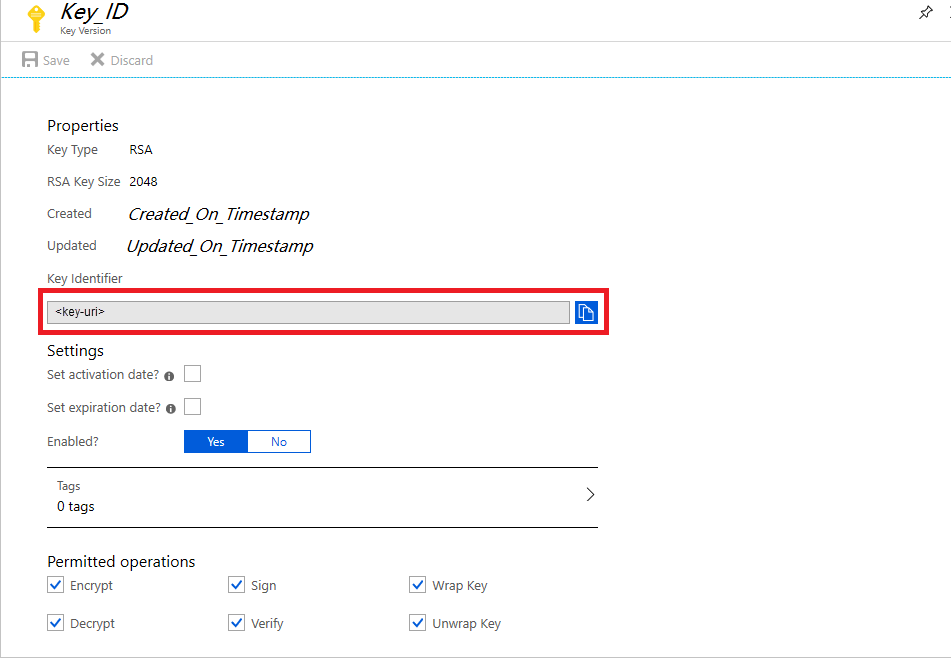
Task: Pin the Key_ID blade to dashboard
Action: click(926, 12)
